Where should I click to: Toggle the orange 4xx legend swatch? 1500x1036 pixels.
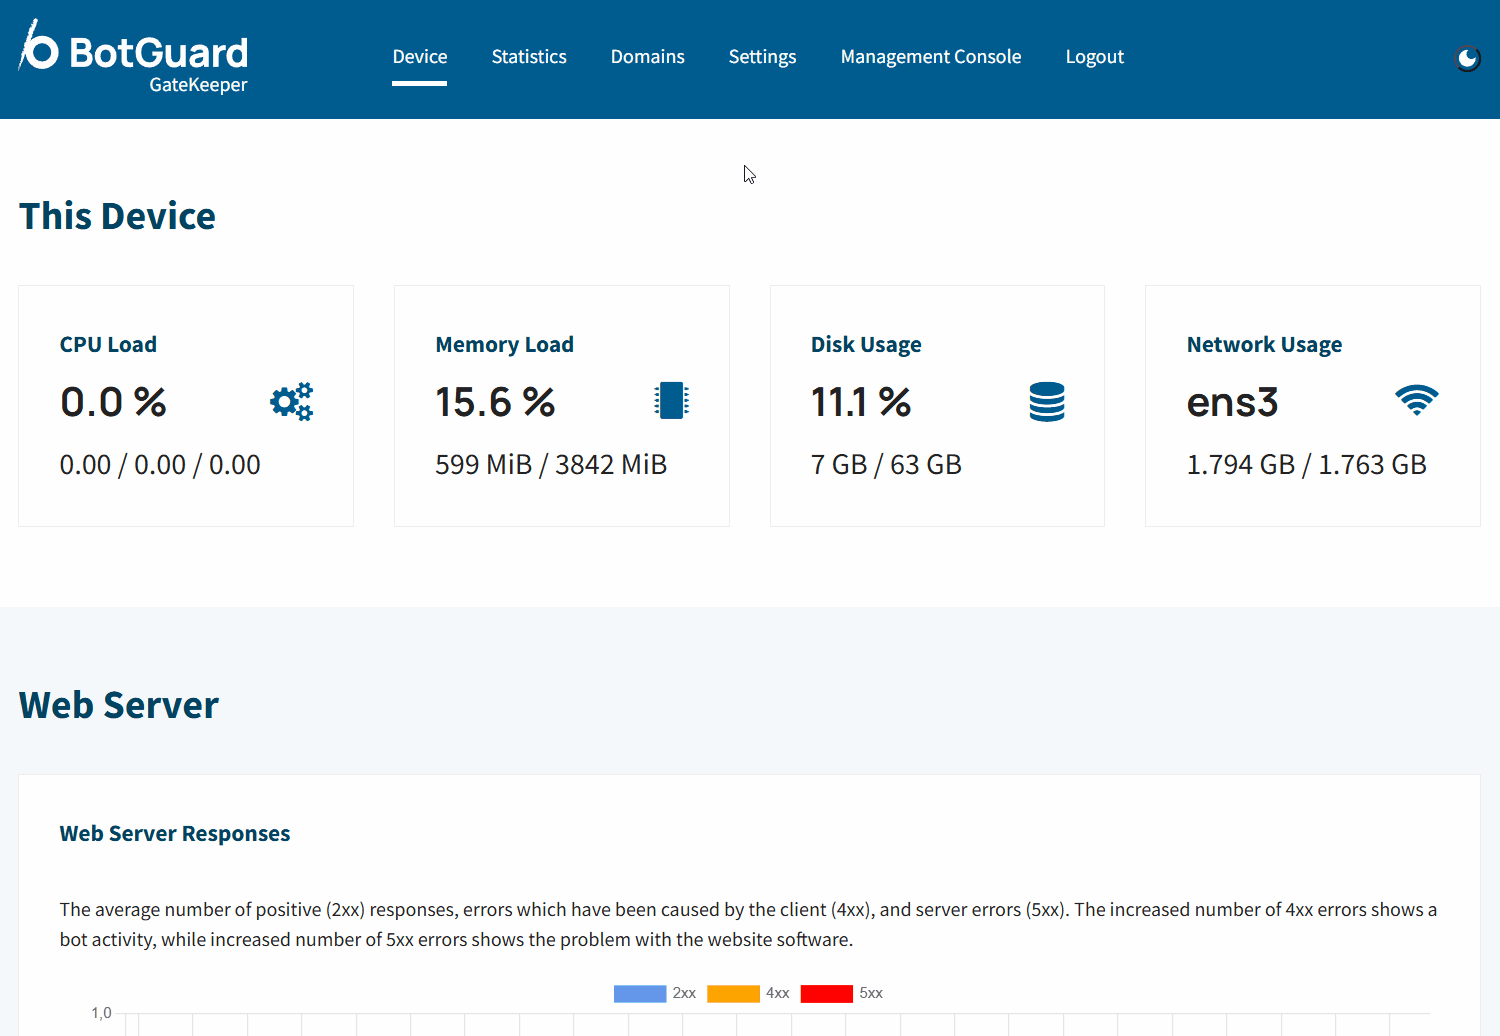coord(733,993)
